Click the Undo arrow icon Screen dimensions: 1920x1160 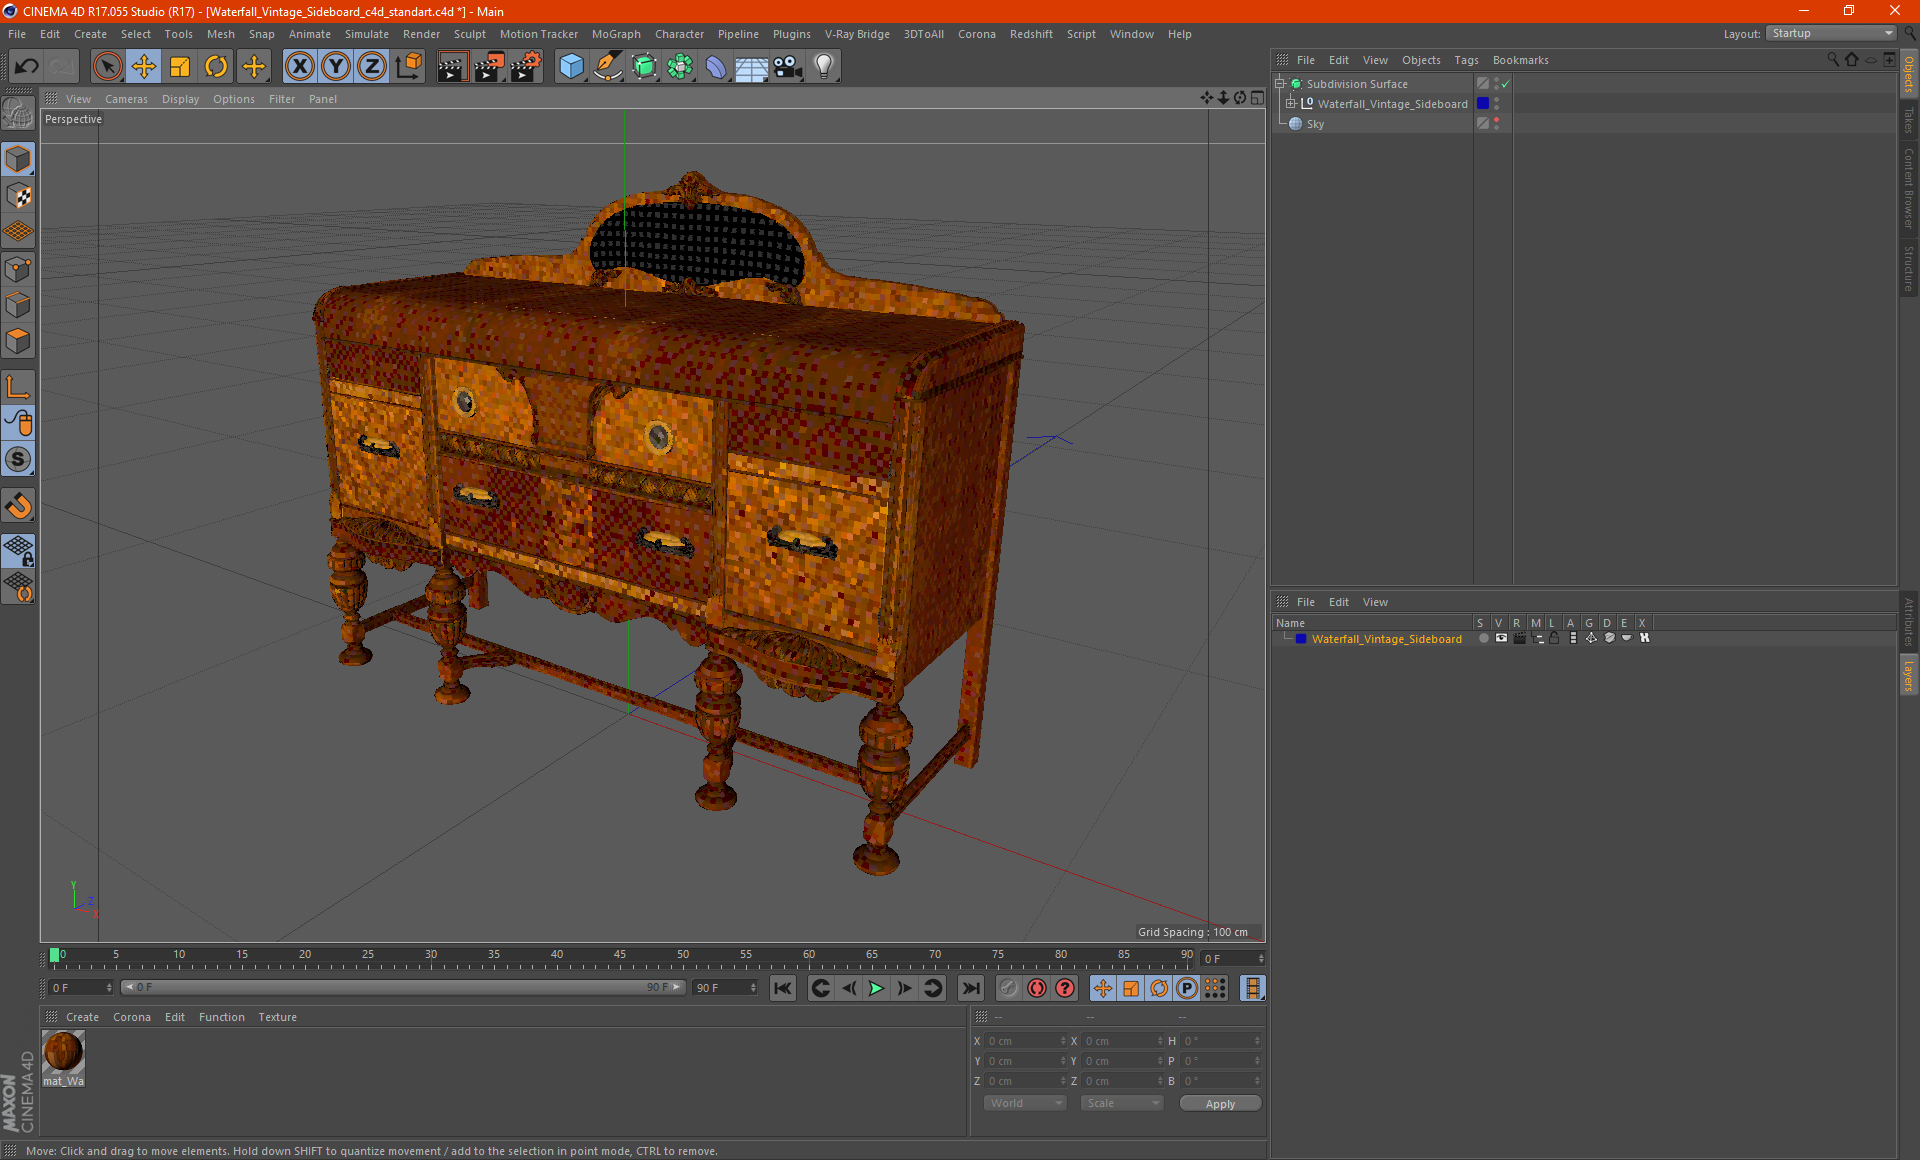click(x=27, y=67)
